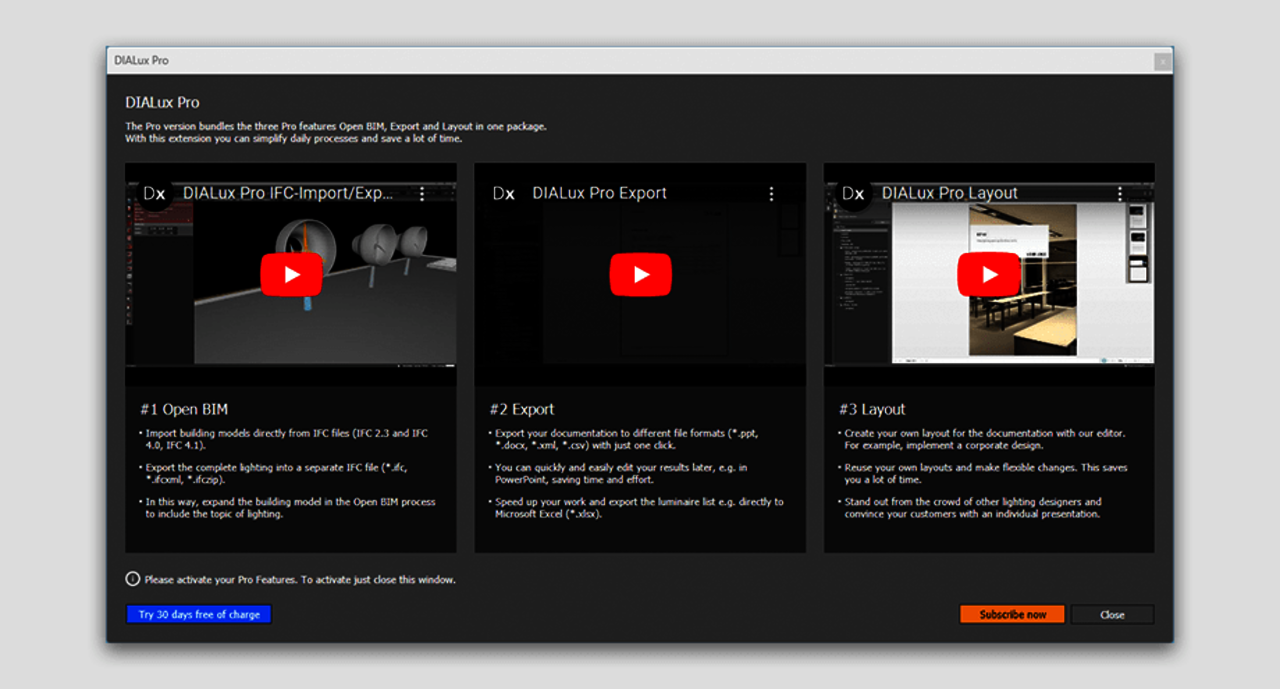
Task: Click the Dx channel logo on IFC-Import video
Action: pos(154,194)
